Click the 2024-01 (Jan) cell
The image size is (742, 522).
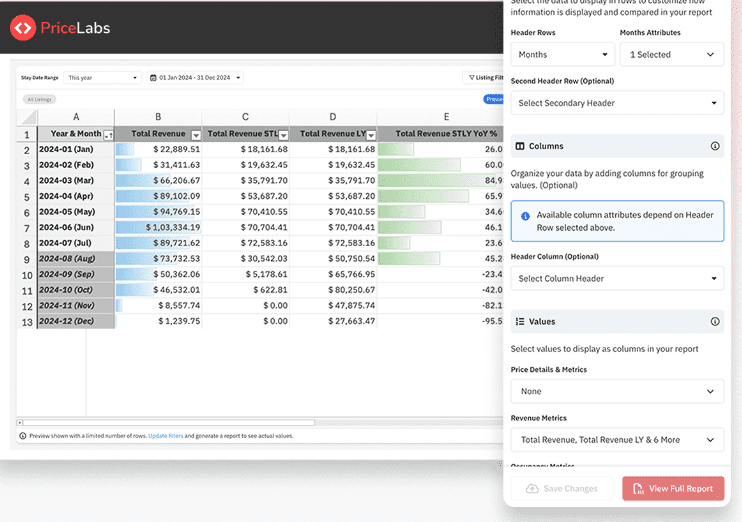click(x=76, y=150)
